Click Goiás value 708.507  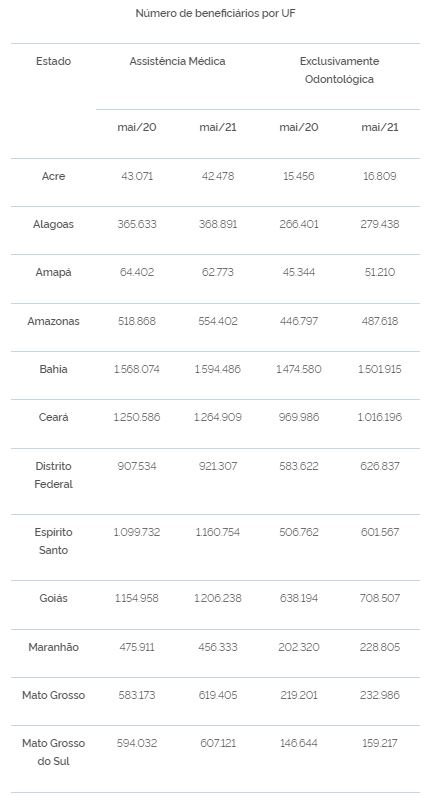tap(380, 599)
